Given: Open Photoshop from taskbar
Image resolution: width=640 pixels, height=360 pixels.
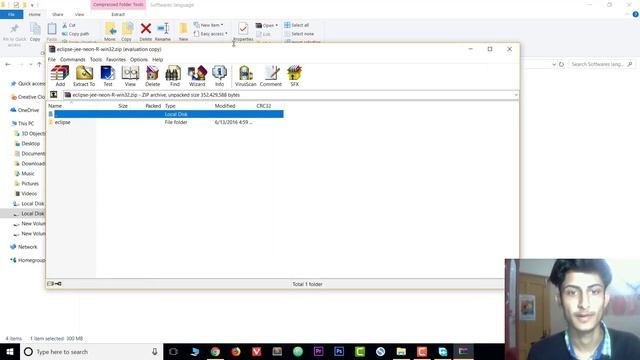Looking at the screenshot, I should [339, 351].
